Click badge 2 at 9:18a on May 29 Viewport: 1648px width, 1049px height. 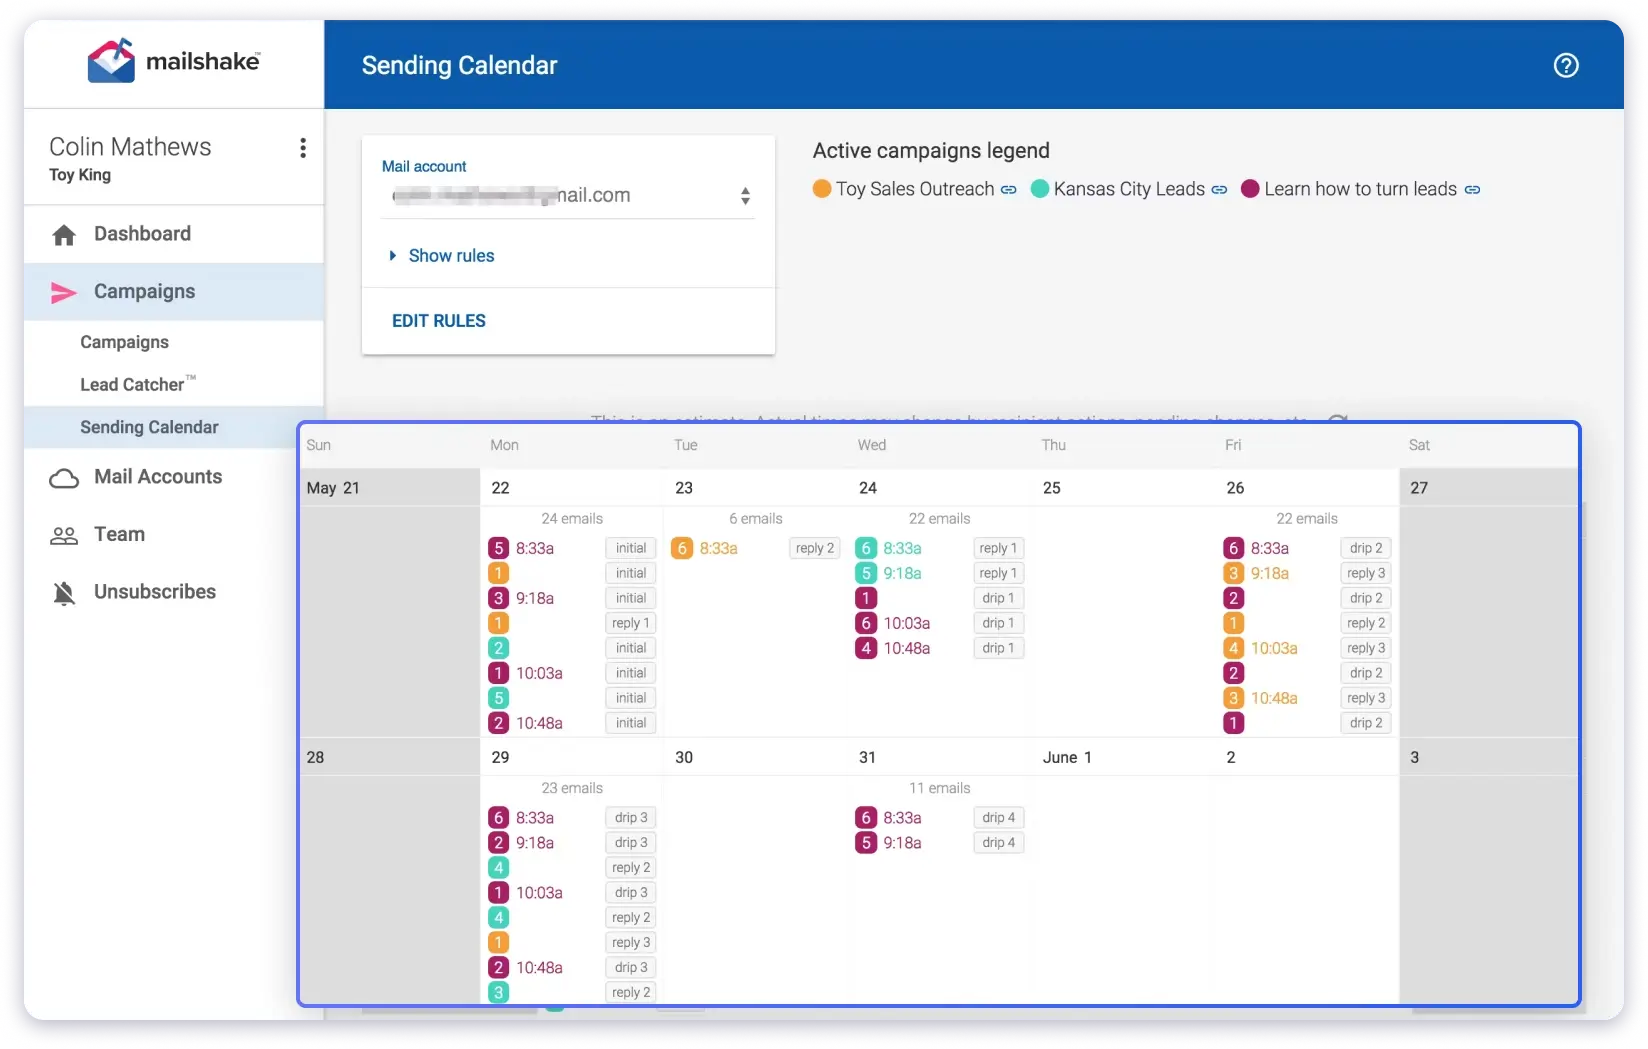[499, 843]
